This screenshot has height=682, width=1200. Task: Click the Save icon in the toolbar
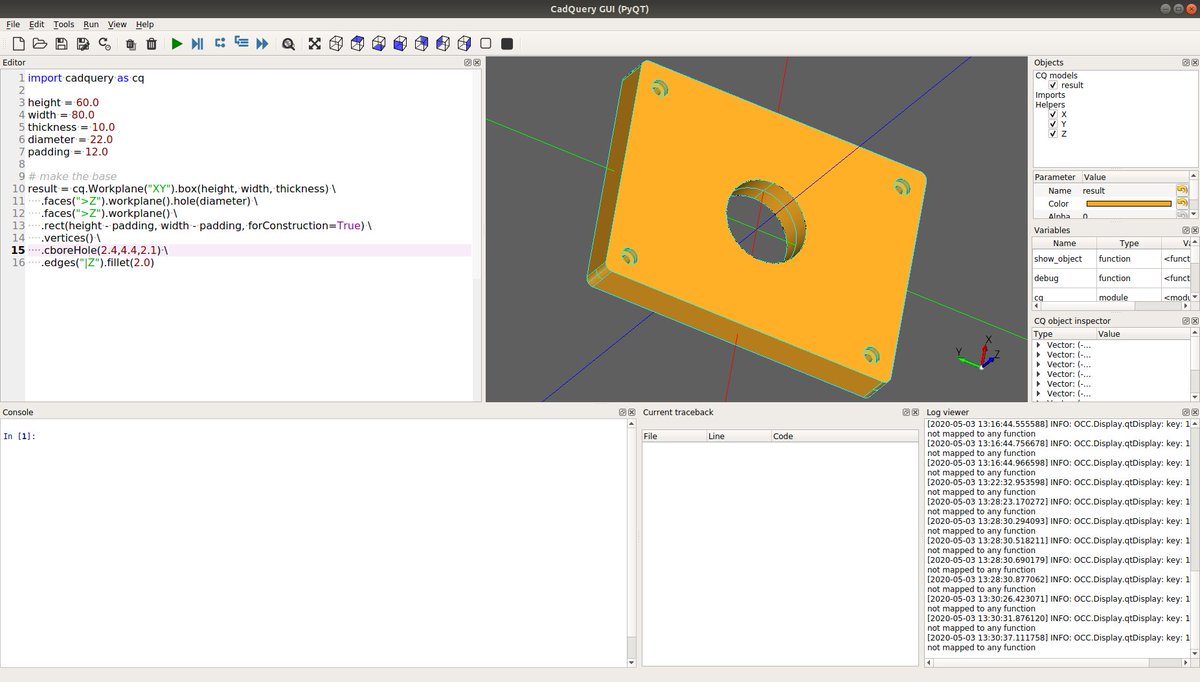click(x=62, y=43)
